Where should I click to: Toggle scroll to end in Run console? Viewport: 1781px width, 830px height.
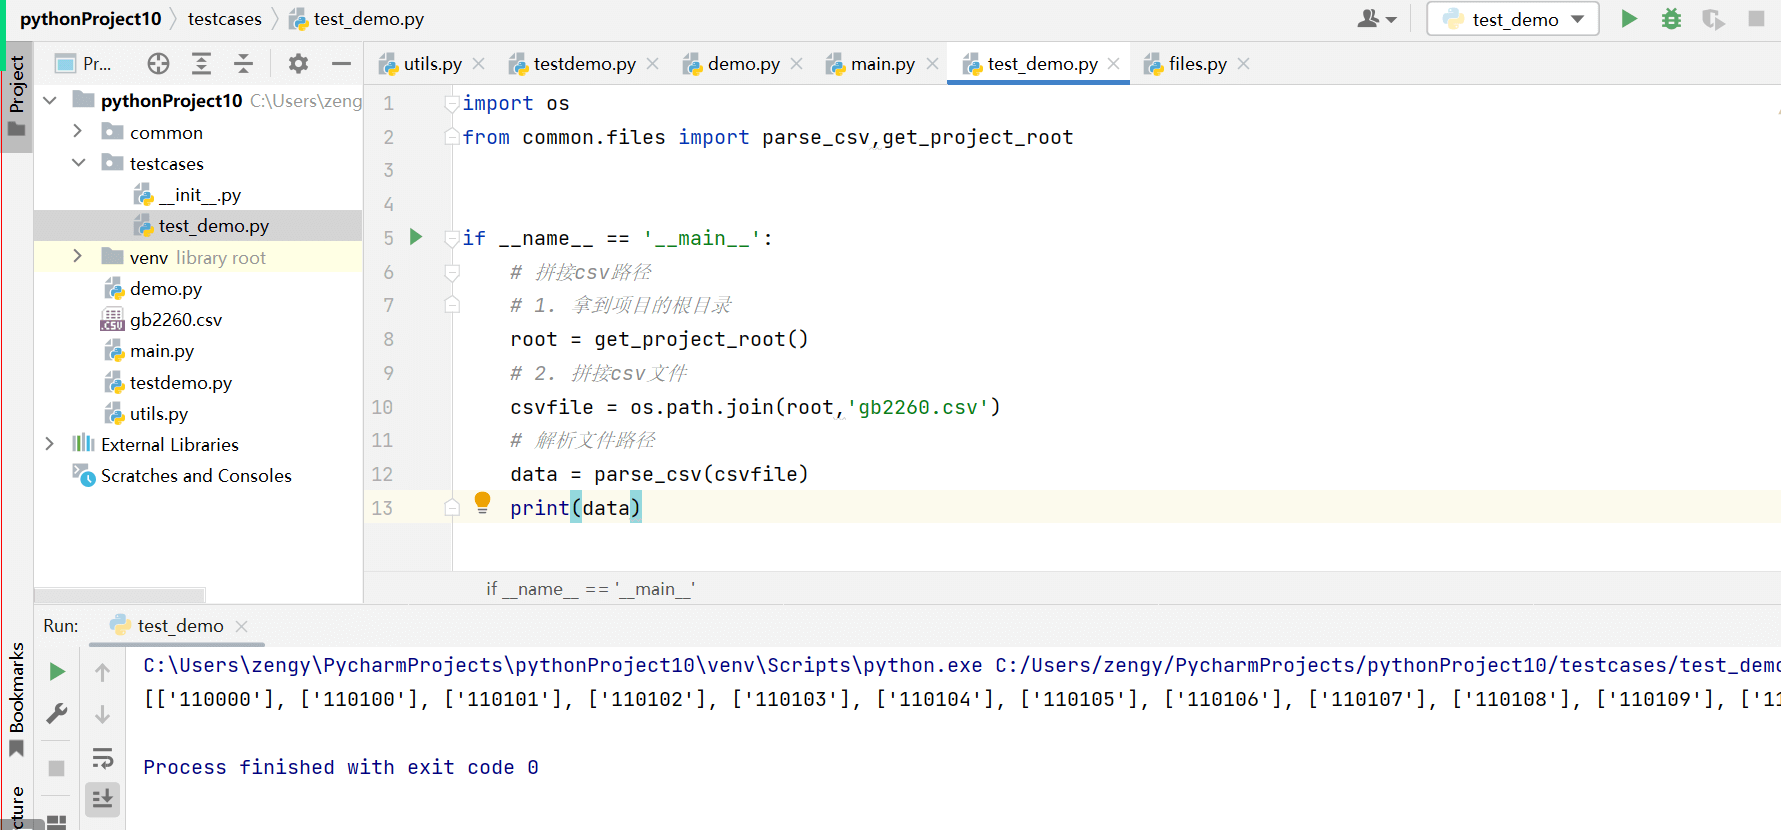tap(102, 799)
